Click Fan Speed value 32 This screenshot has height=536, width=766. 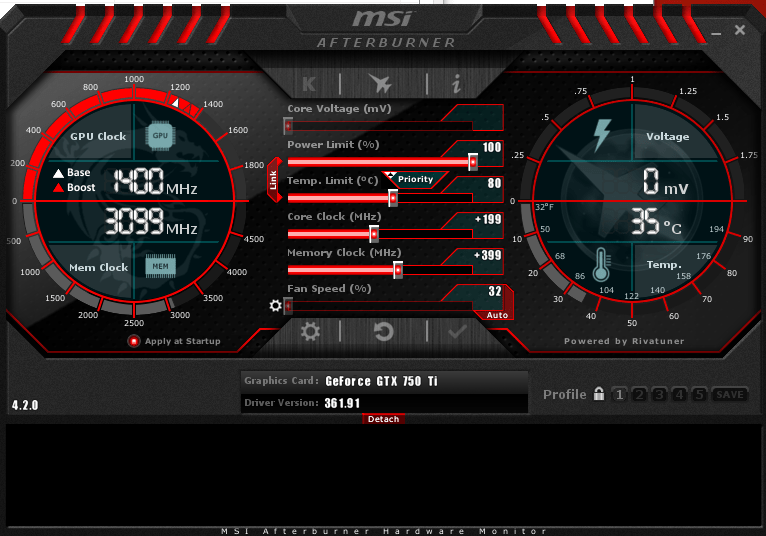pyautogui.click(x=495, y=291)
